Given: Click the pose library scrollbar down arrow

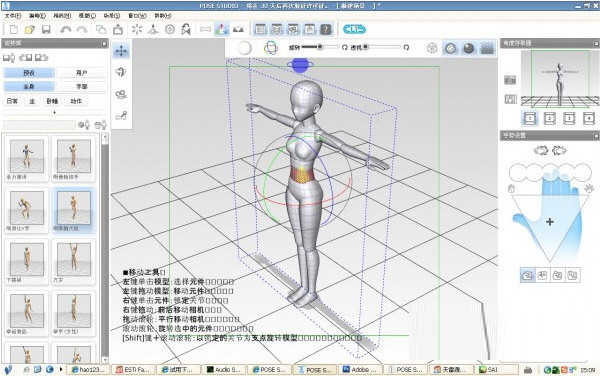Looking at the screenshot, I should click(x=105, y=360).
